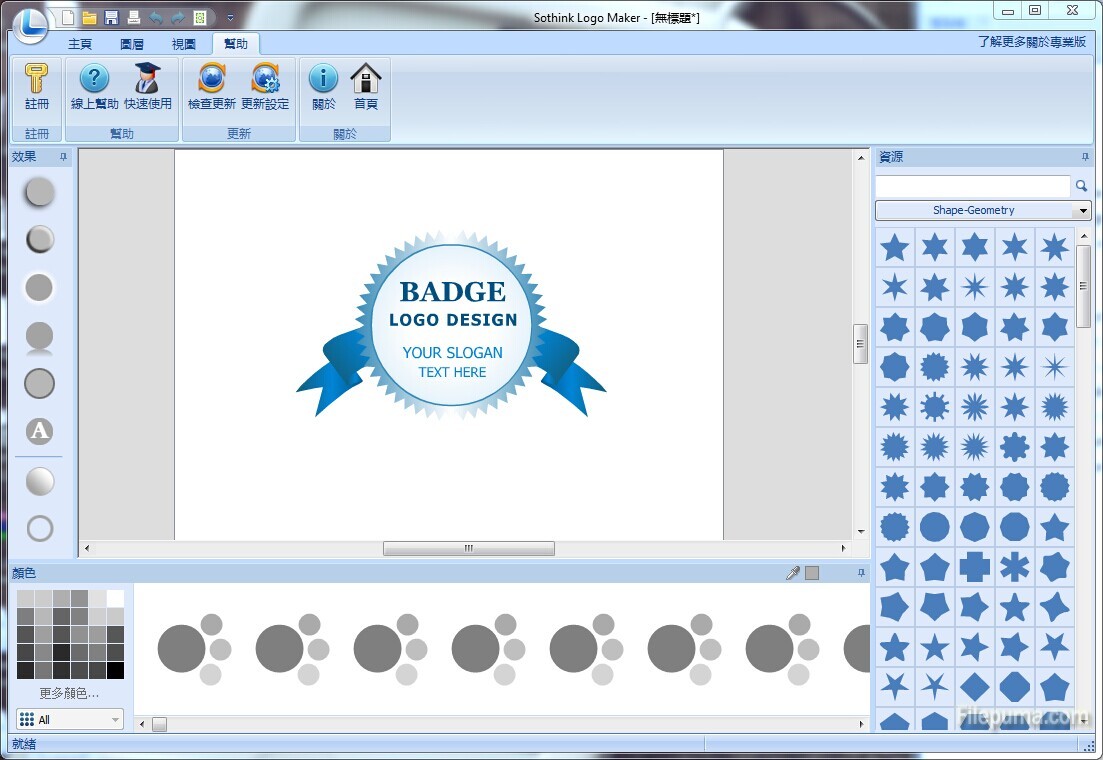Click the save floppy disk icon
Screen dimensions: 1103x760
(111, 18)
